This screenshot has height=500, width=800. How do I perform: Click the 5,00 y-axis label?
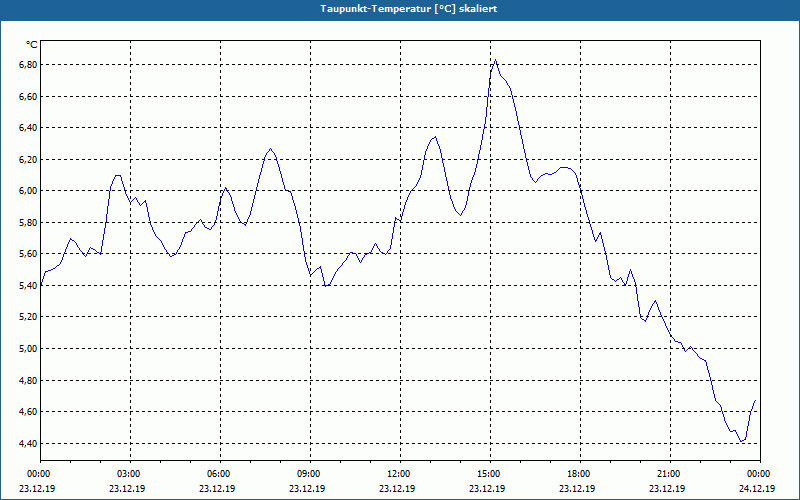[28, 348]
